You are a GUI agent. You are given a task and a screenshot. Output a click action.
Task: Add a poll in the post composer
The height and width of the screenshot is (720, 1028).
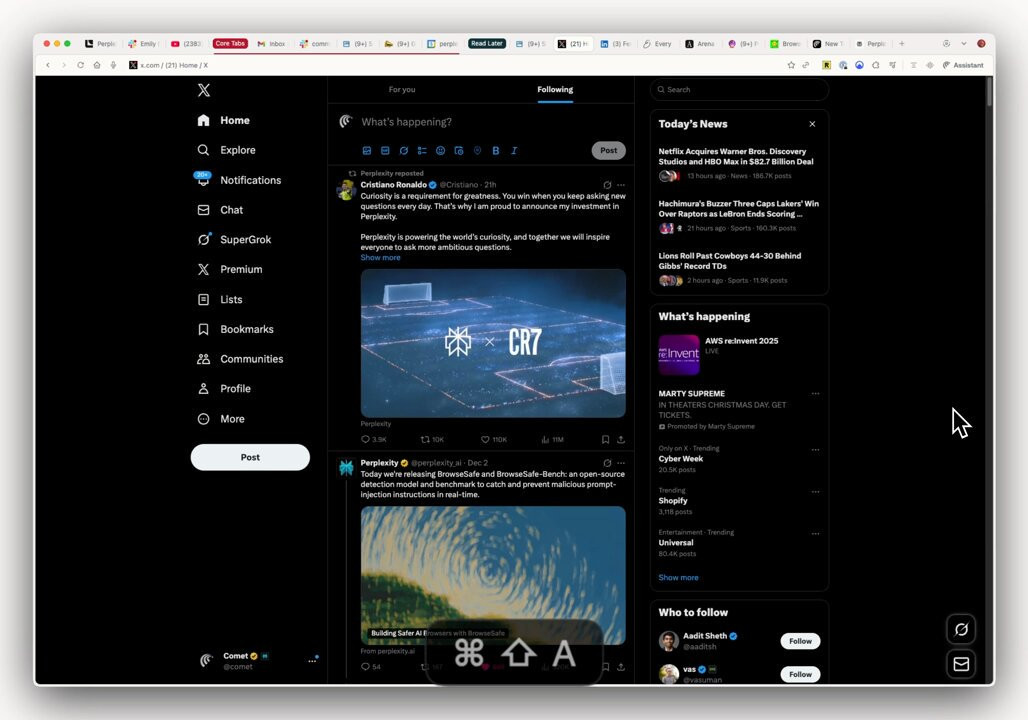tap(422, 151)
